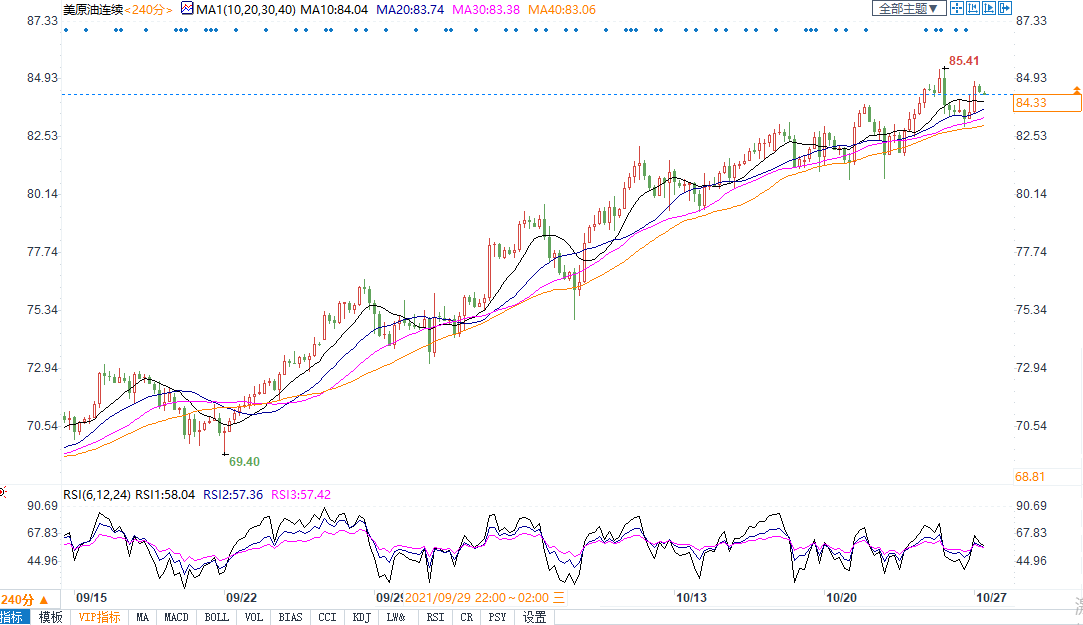Open the 全部主题 dropdown
Image resolution: width=1083 pixels, height=625 pixels.
tap(908, 8)
